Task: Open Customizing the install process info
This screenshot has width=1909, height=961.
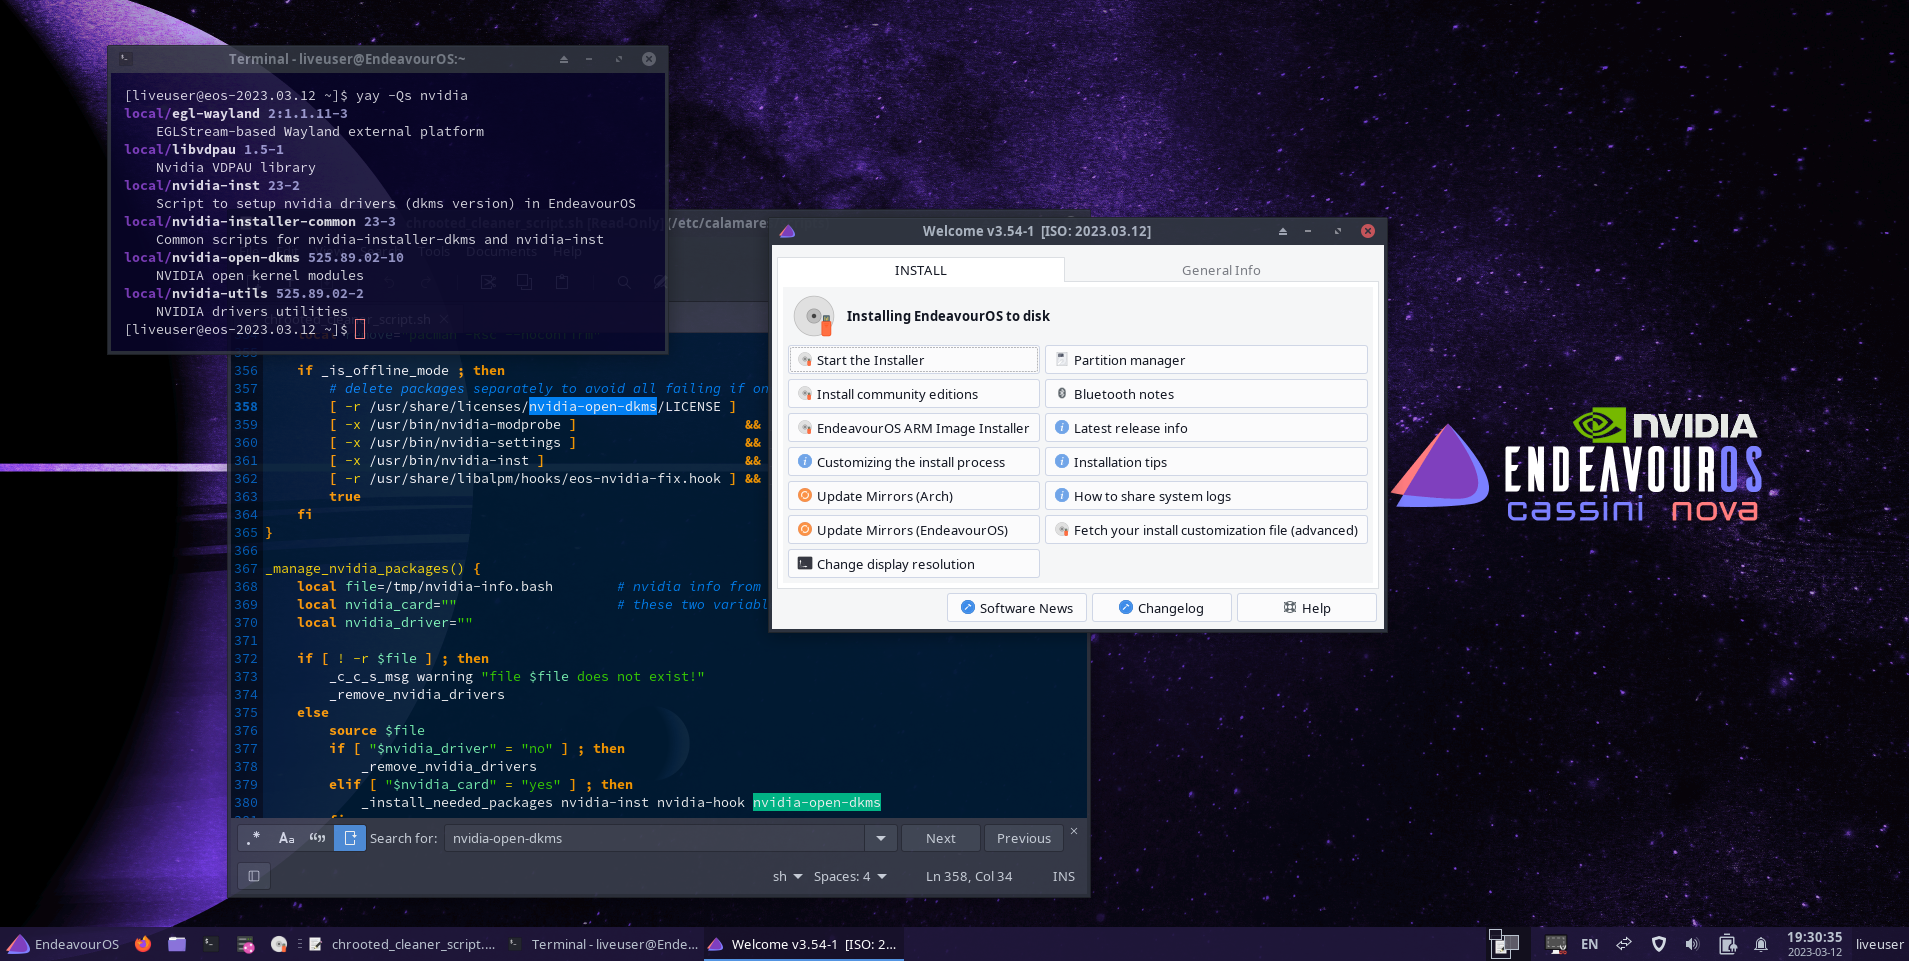Action: (x=914, y=462)
